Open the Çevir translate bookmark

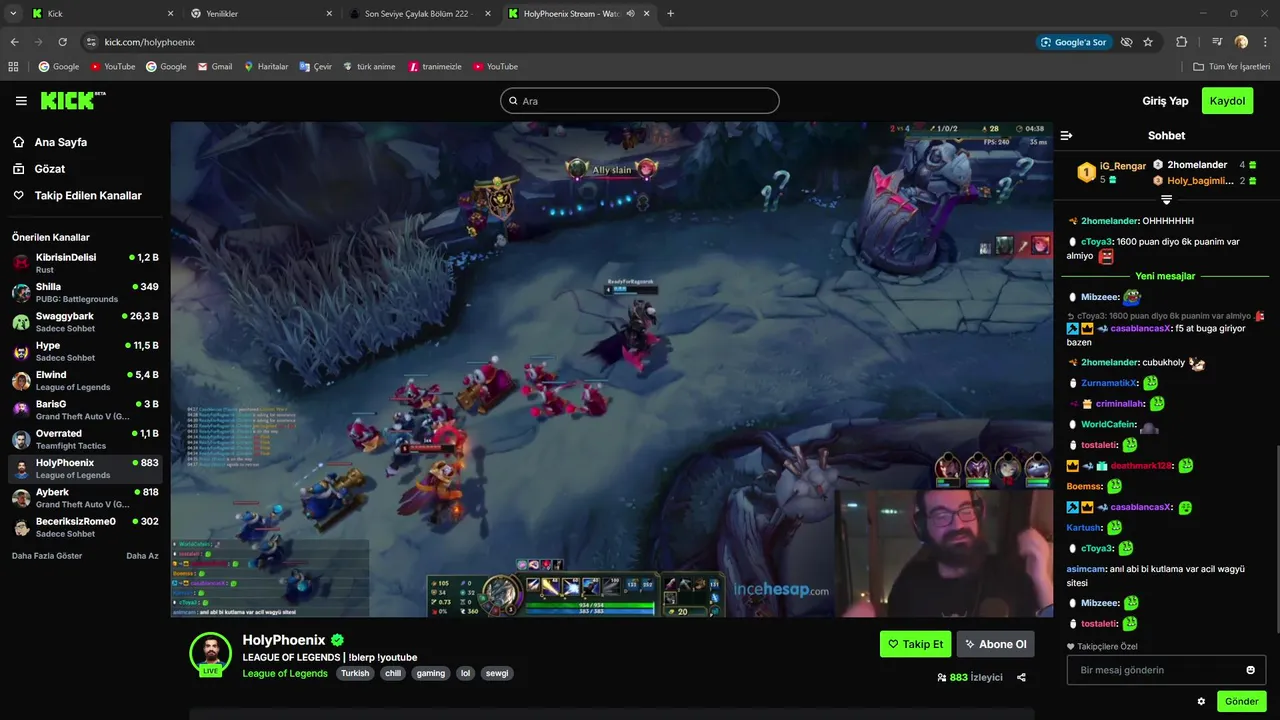click(x=315, y=67)
